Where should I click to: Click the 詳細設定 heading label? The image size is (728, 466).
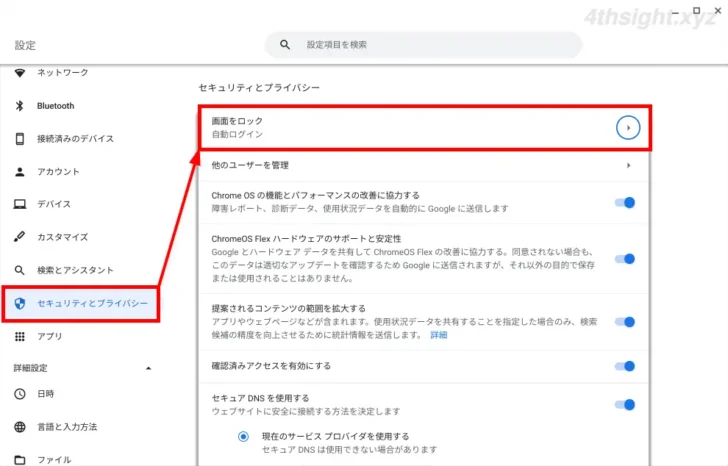click(30, 369)
